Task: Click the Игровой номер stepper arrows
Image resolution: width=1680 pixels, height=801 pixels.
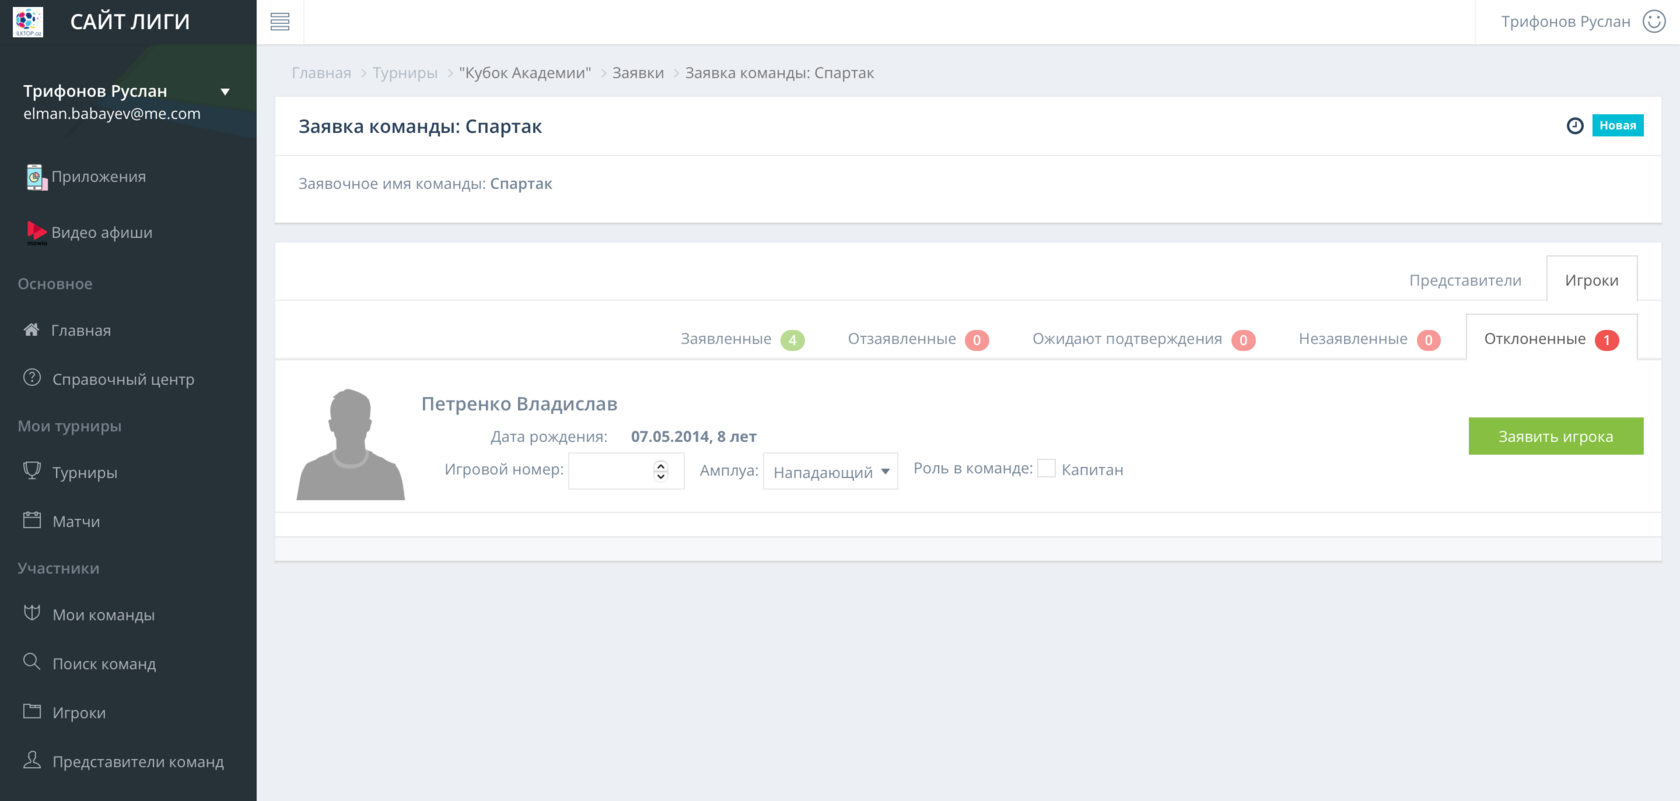Action: [661, 471]
